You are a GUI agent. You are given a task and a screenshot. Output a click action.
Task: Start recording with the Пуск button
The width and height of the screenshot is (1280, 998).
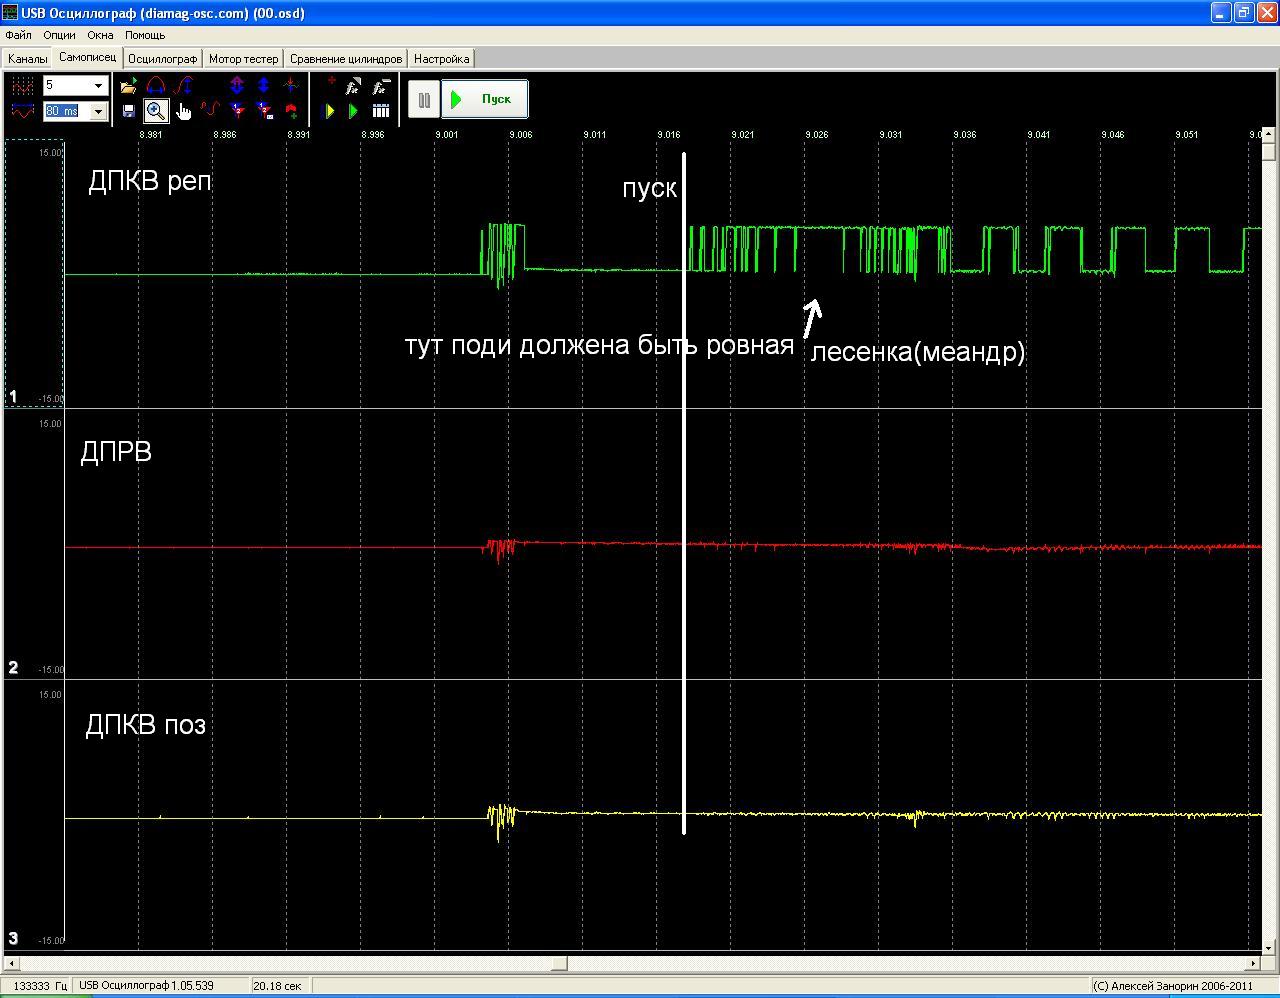pos(485,99)
